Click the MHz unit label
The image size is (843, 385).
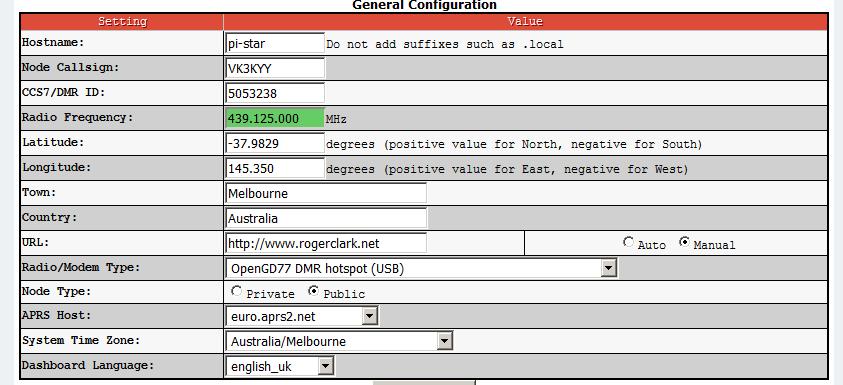[336, 119]
